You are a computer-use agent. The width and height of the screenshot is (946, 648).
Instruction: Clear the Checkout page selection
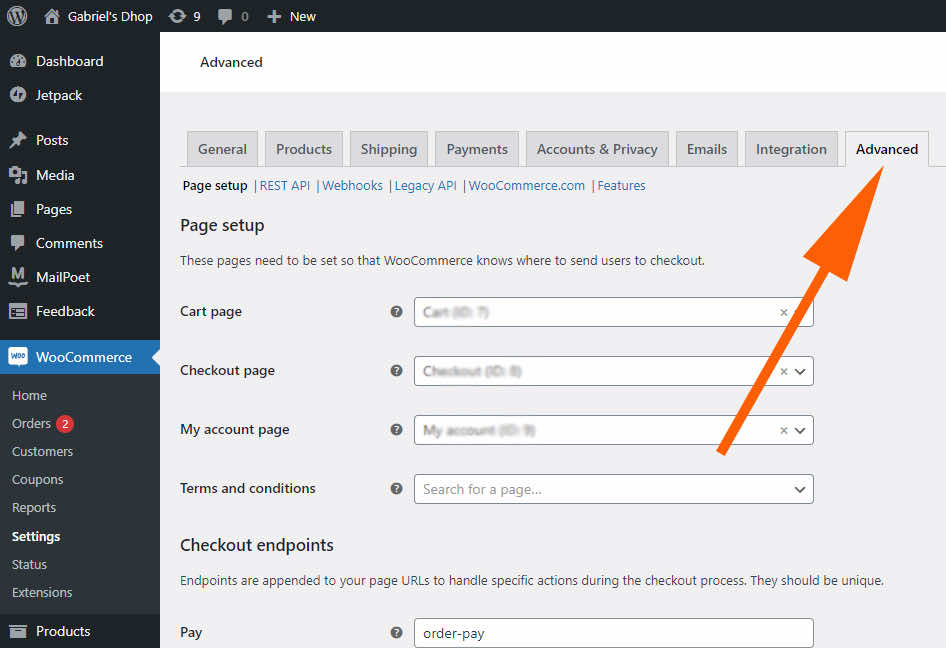click(784, 372)
